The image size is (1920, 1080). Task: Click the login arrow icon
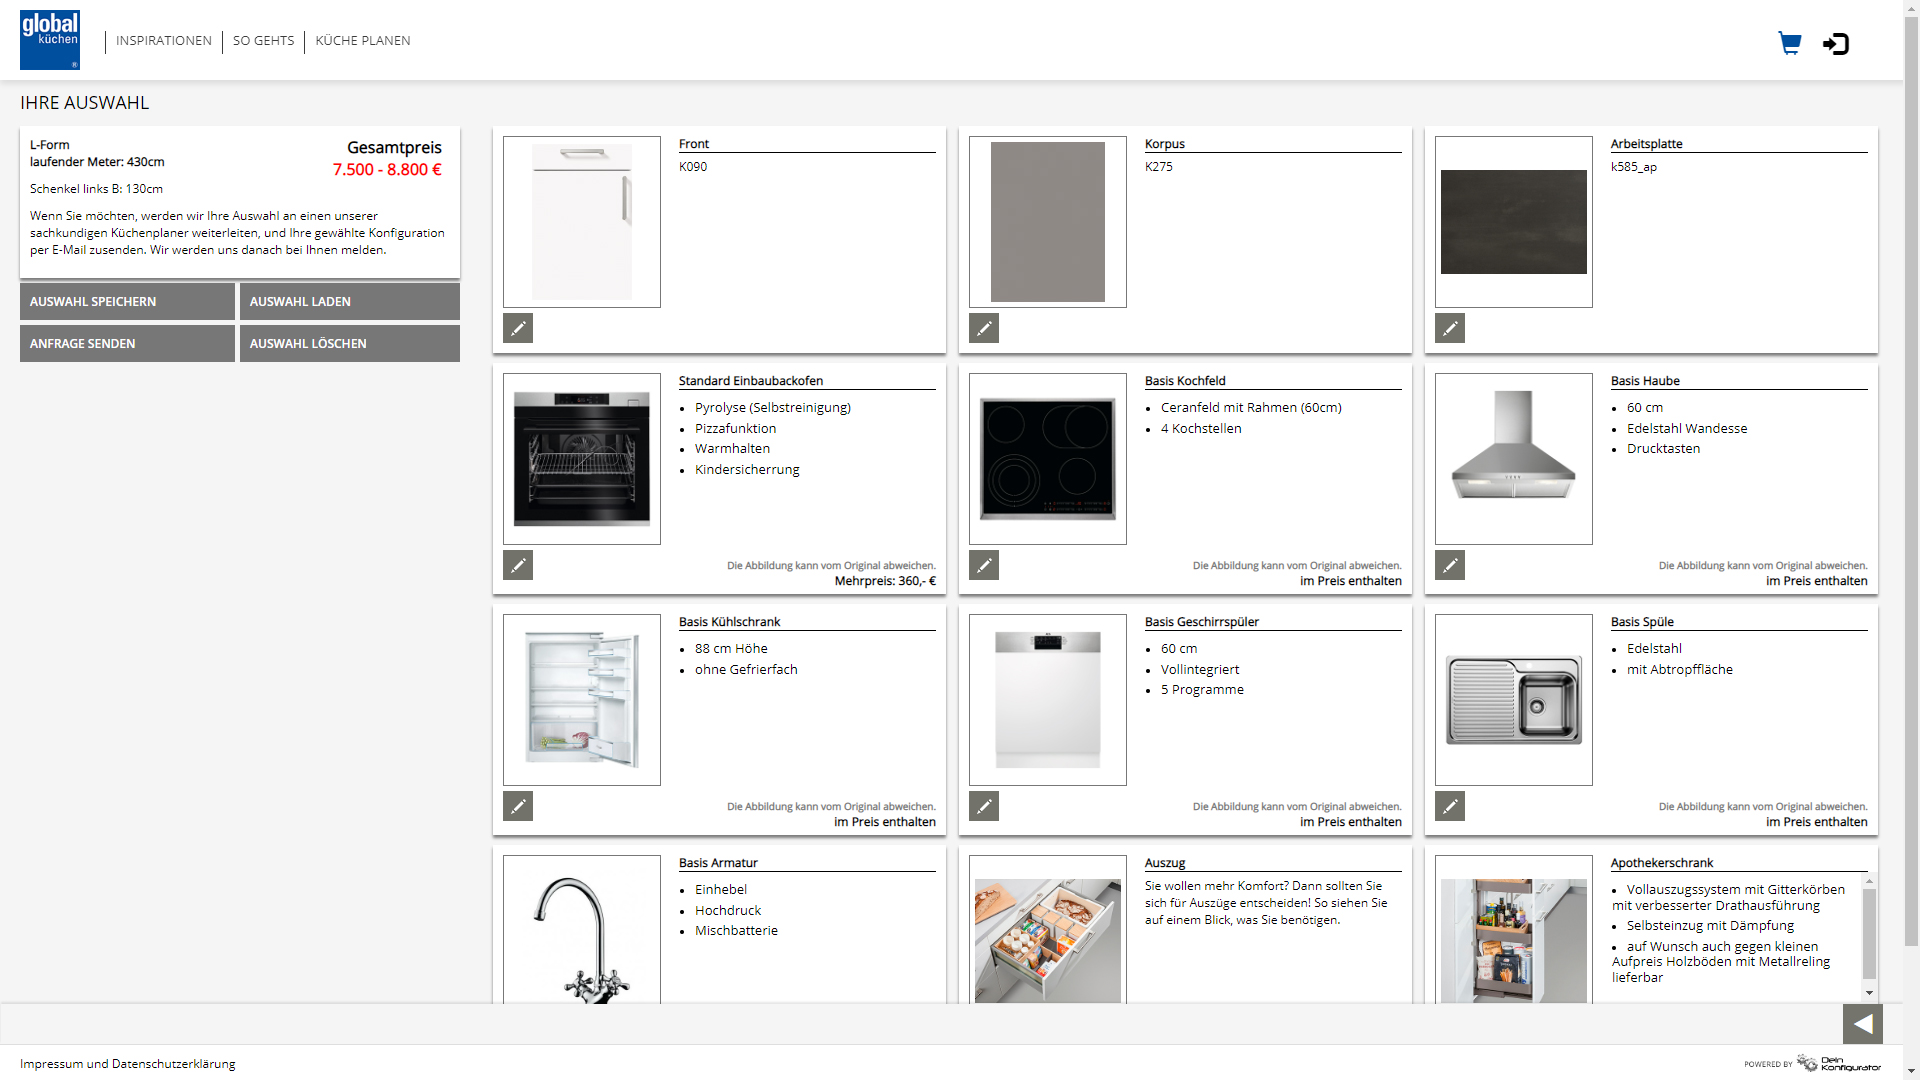1836,43
